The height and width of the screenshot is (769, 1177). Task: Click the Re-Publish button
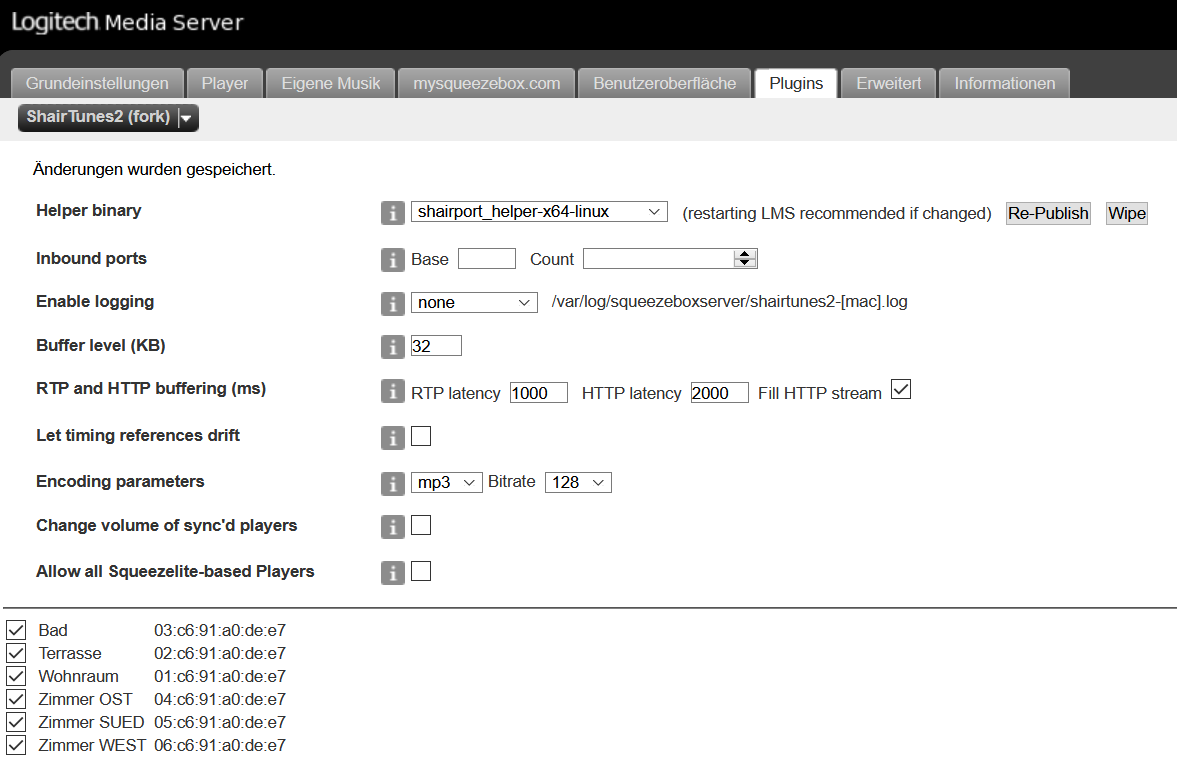(1048, 213)
